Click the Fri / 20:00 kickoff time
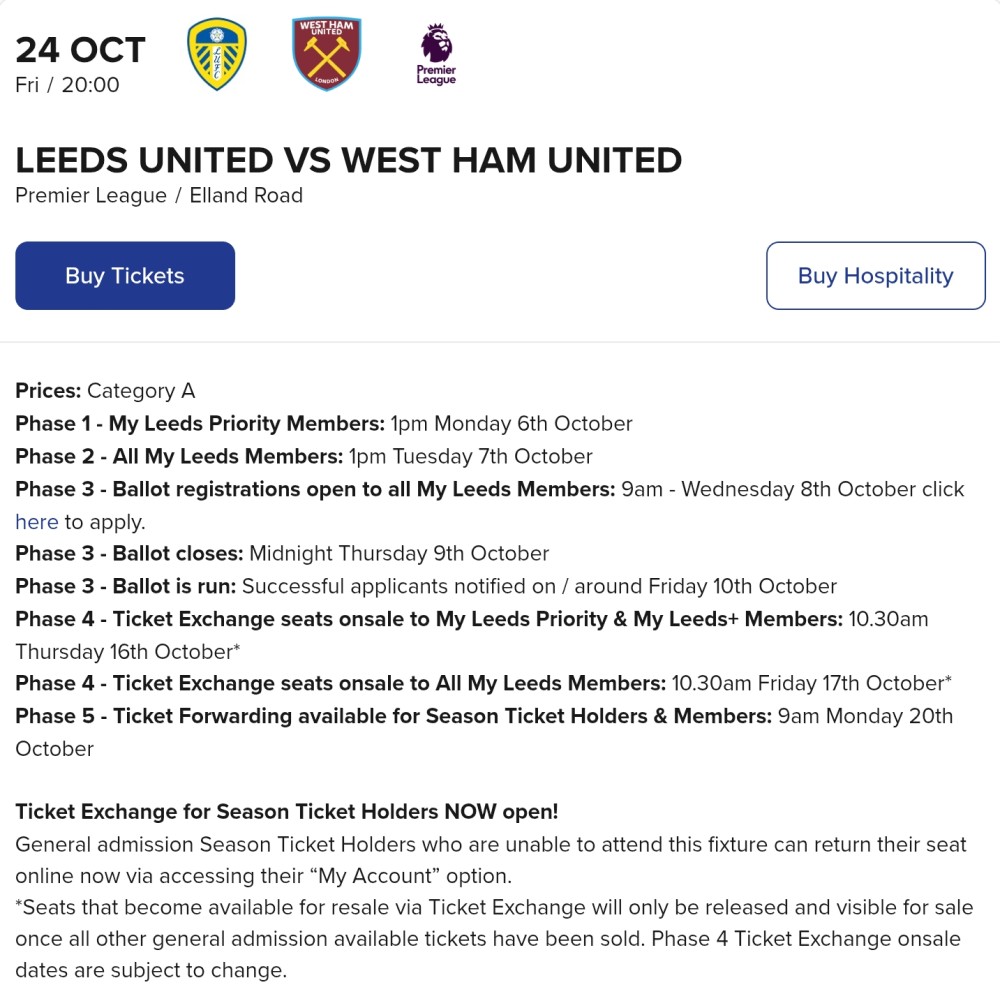 (67, 85)
